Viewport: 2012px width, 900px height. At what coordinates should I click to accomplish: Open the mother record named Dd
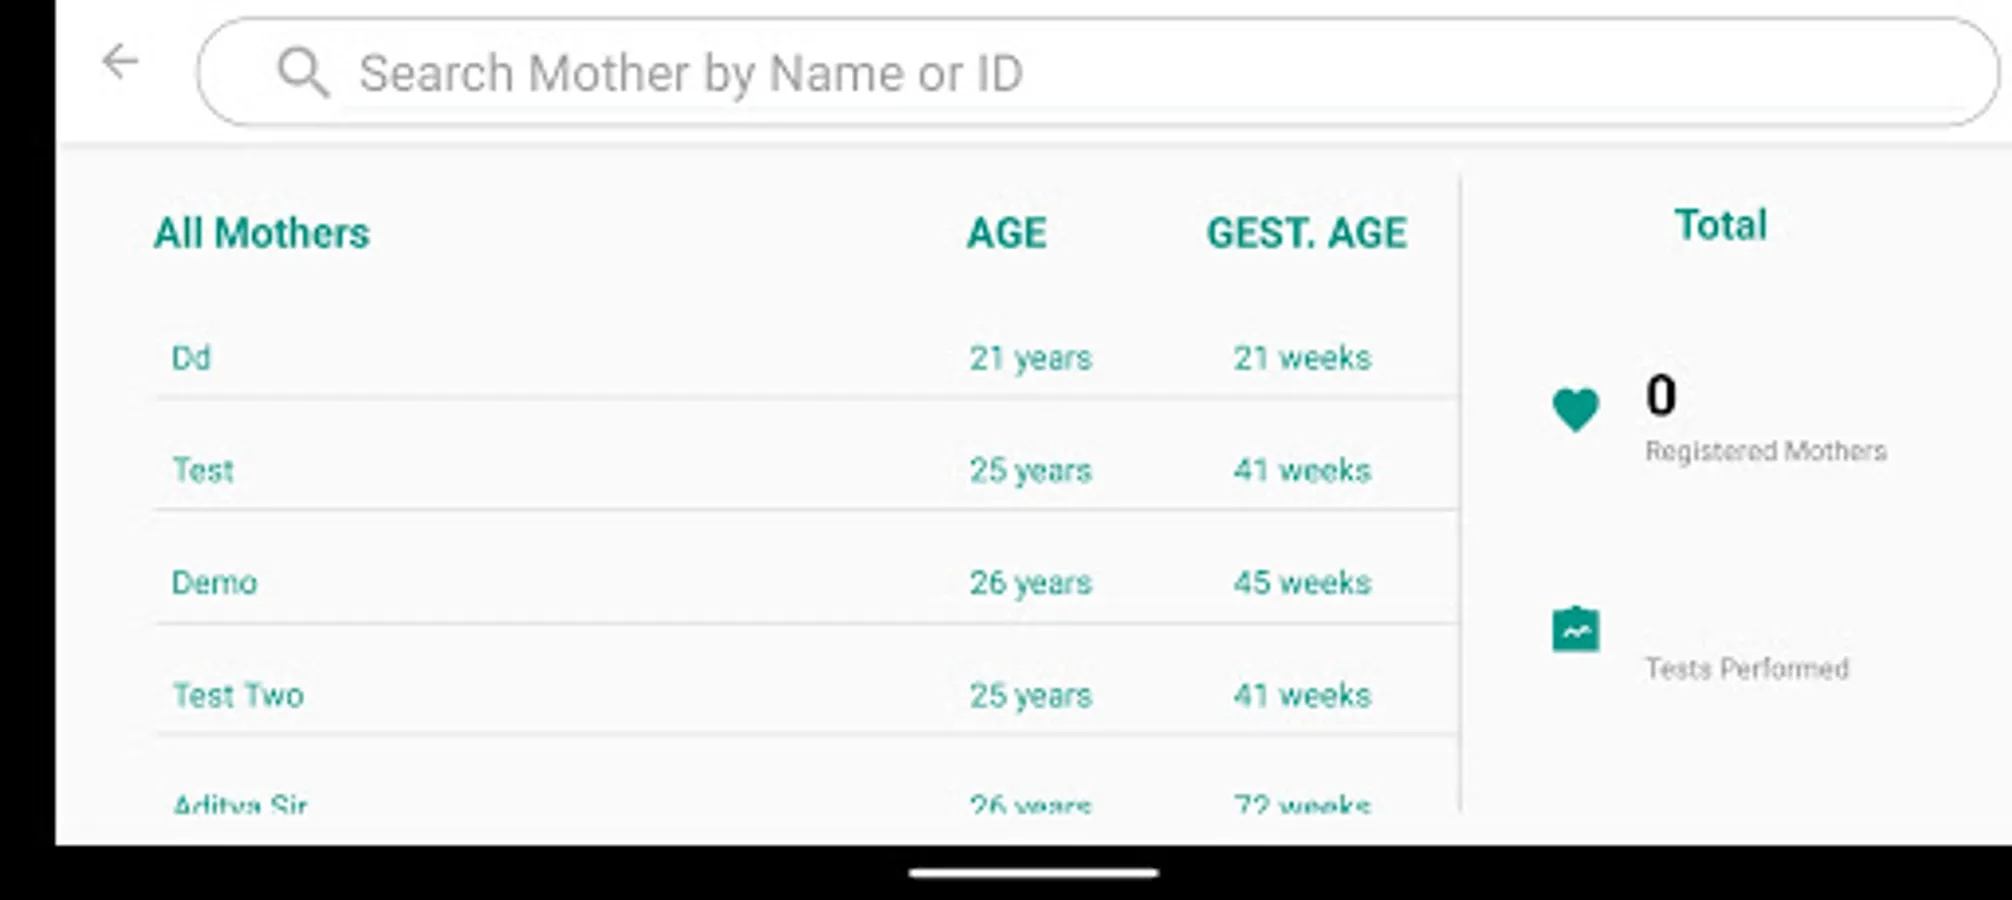806,358
